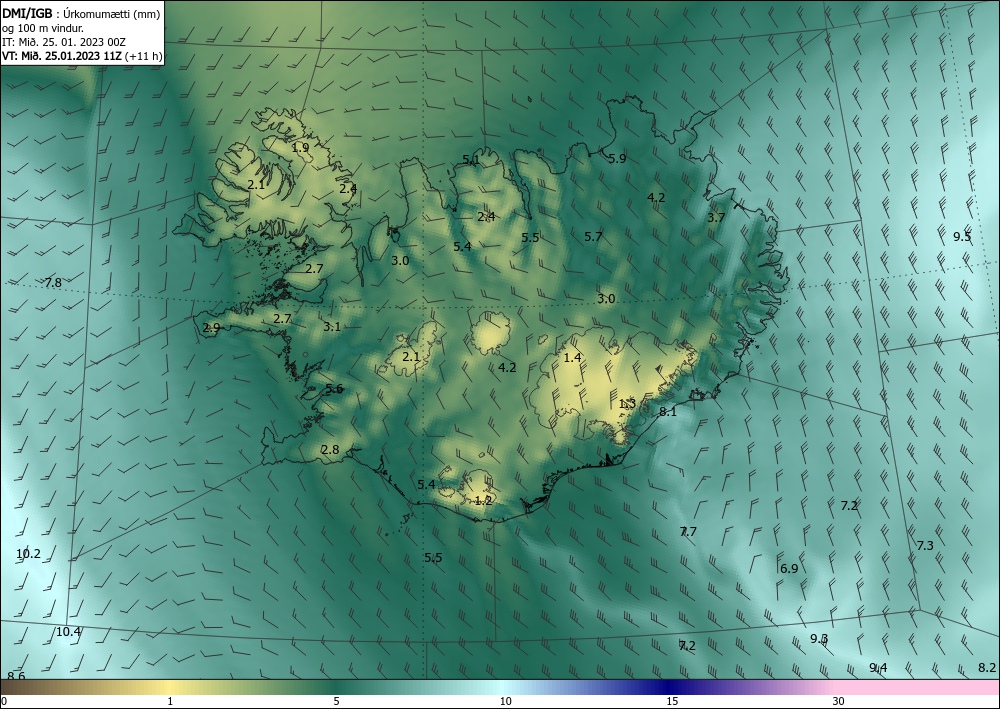Click the colorbar tick label 30
The height and width of the screenshot is (709, 1000).
pos(839,701)
